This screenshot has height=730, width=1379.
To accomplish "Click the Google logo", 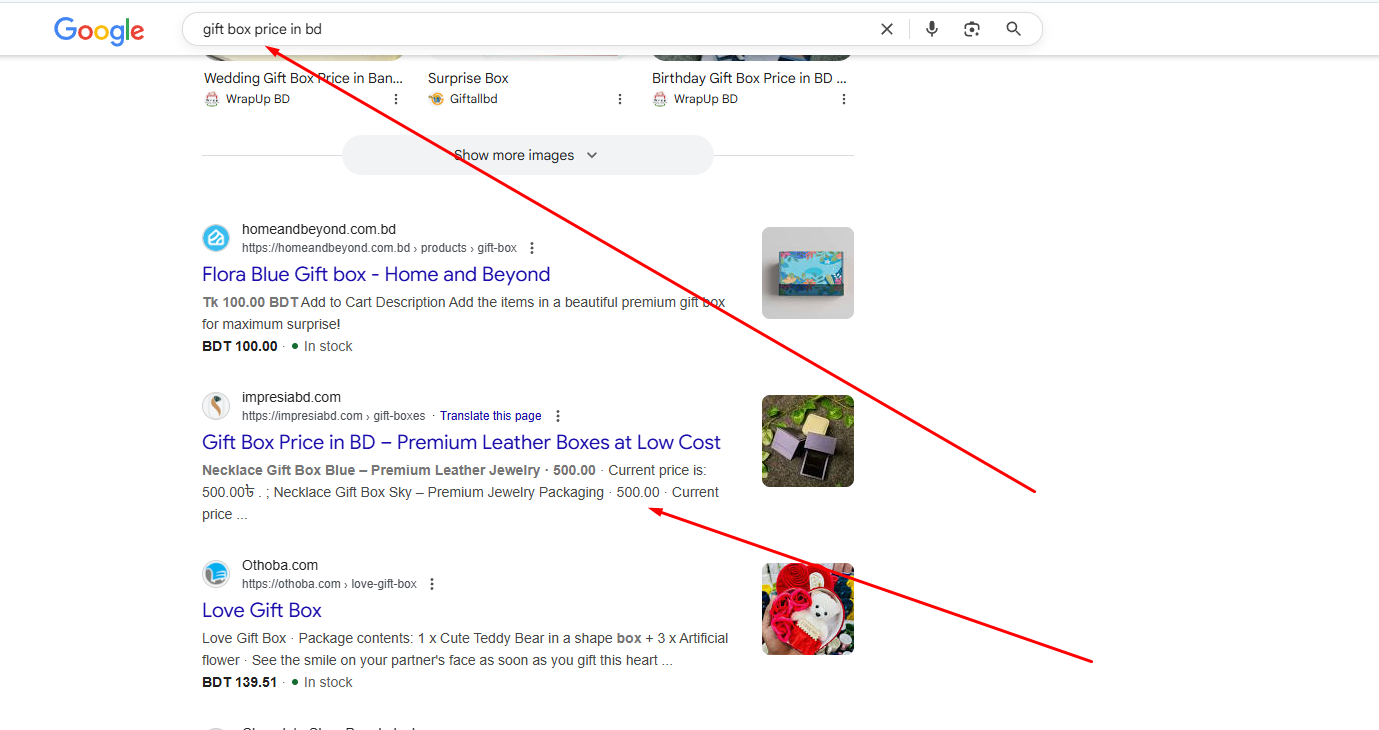I will [99, 30].
